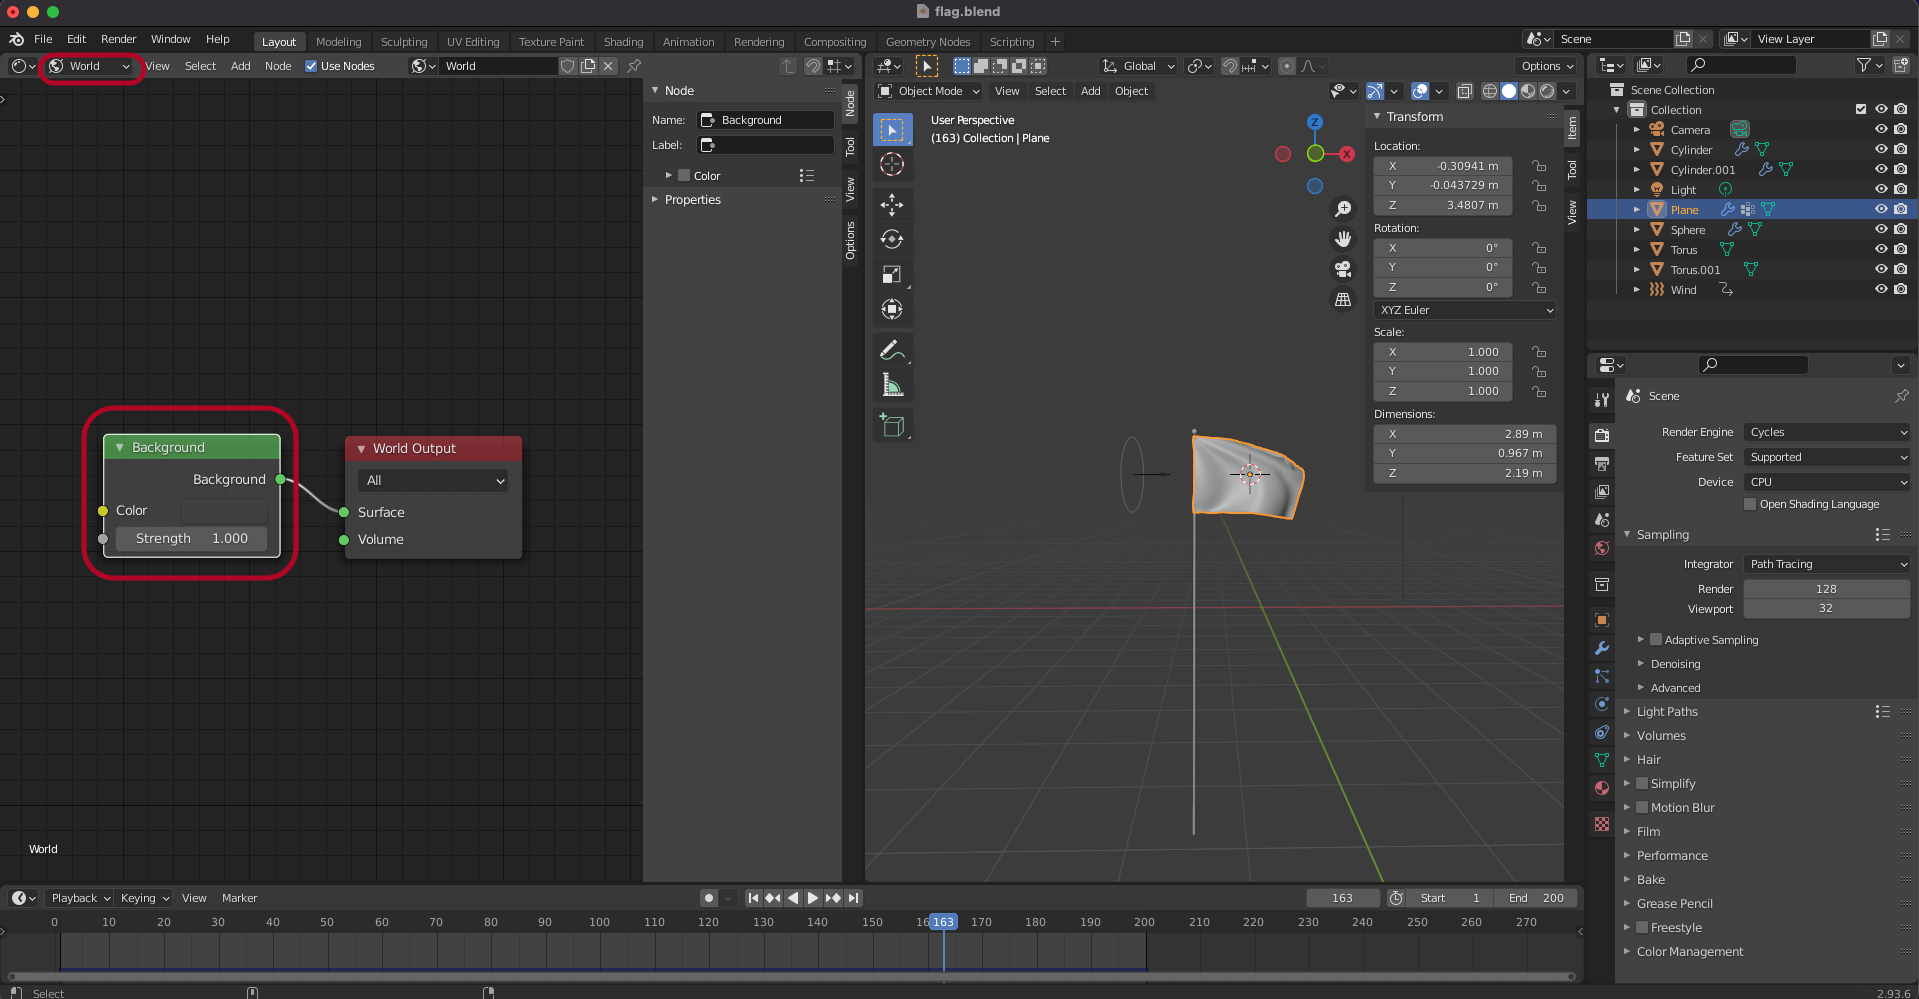Select the Scale tool icon
This screenshot has width=1919, height=999.
coord(891,275)
